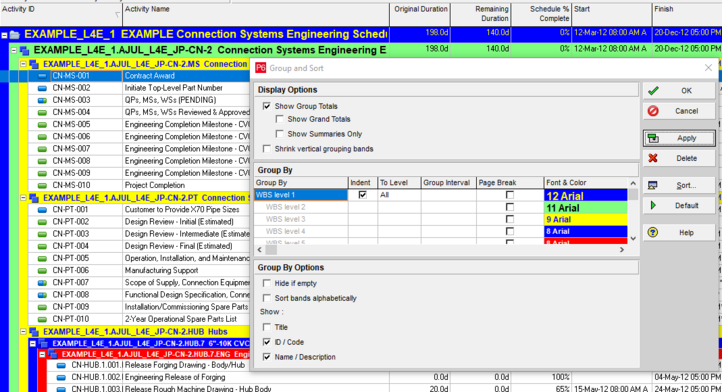Collapse the JP-CN-2.HUB Hubs band
The height and width of the screenshot is (392, 722).
click(x=23, y=332)
